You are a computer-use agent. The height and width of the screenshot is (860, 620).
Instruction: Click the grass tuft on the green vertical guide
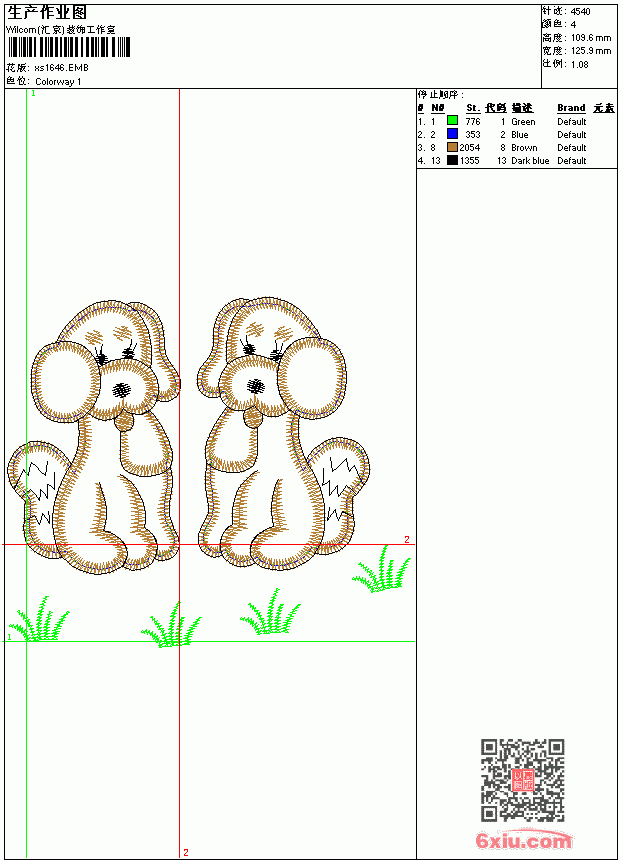[x=40, y=620]
